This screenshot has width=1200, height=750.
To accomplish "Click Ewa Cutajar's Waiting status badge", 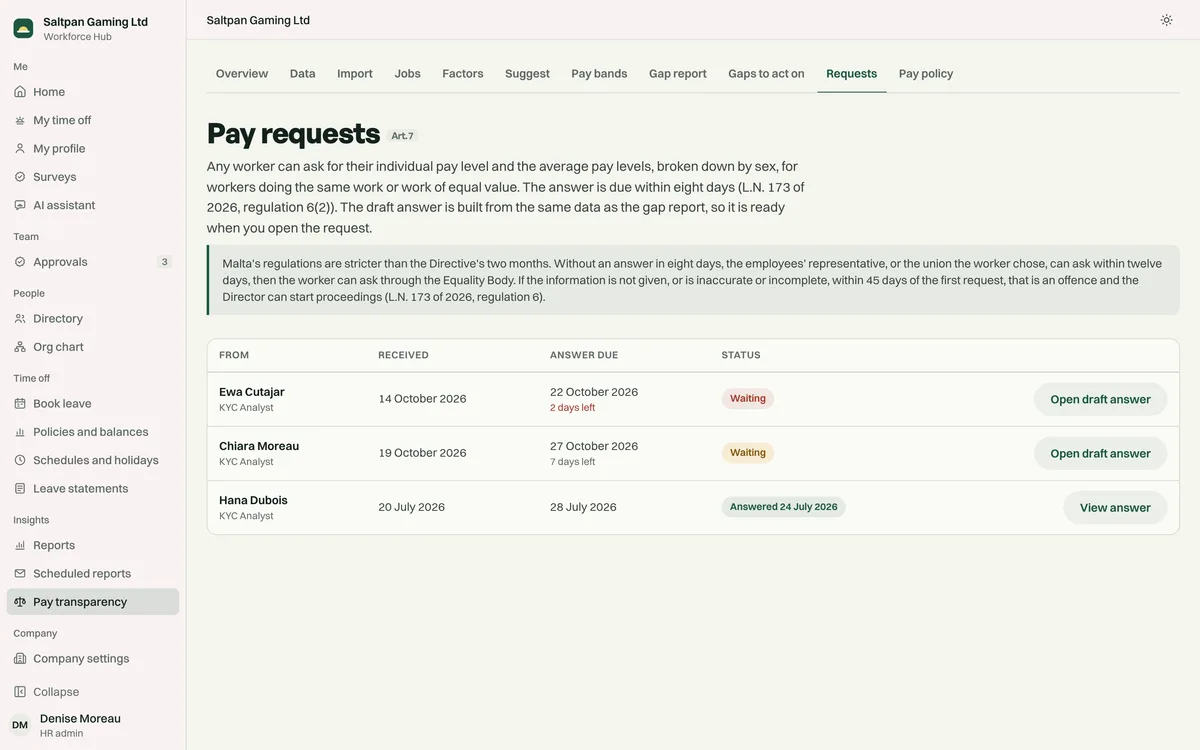I will click(x=748, y=398).
